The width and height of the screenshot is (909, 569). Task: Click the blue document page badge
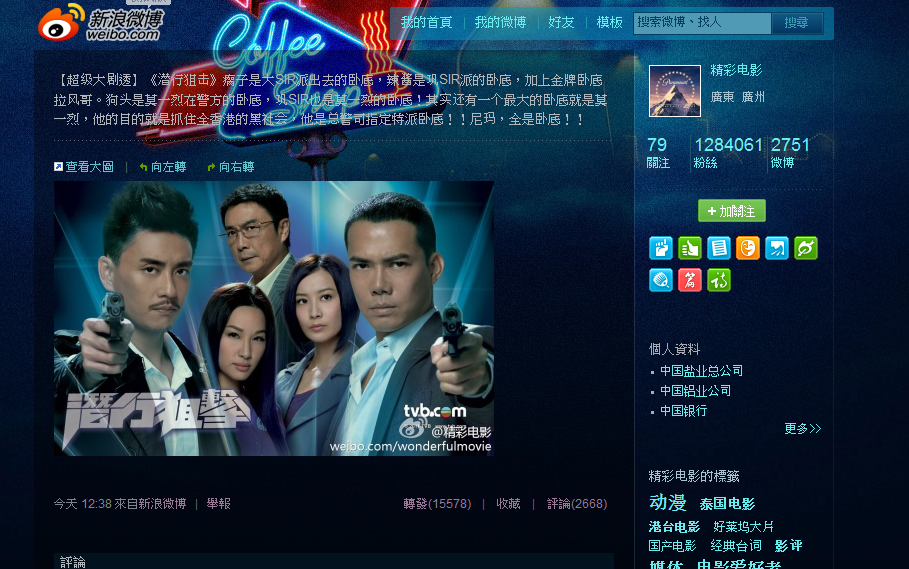click(718, 248)
